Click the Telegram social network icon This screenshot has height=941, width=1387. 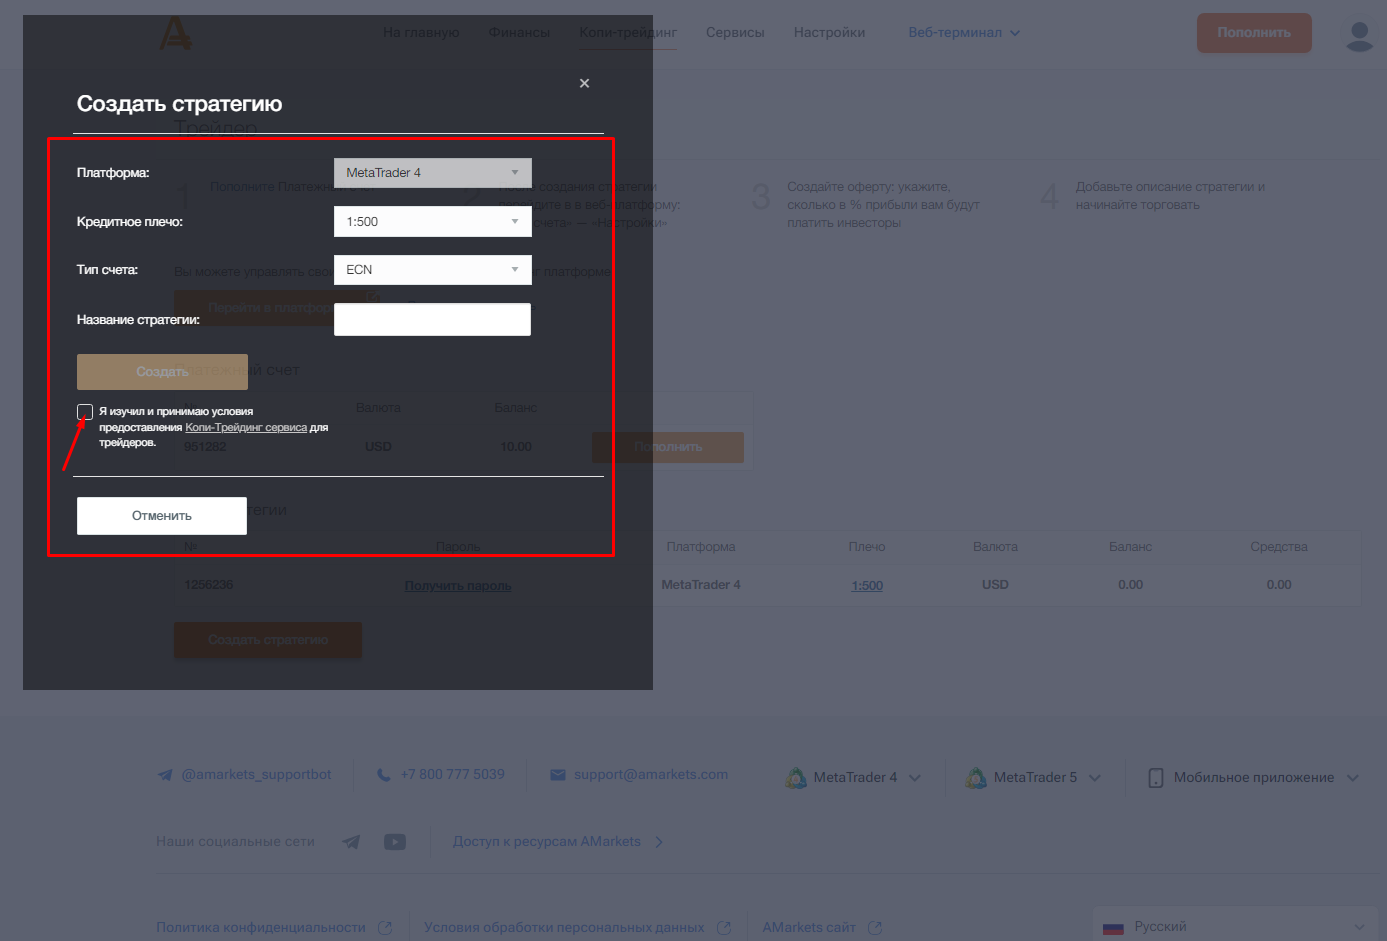(x=351, y=842)
